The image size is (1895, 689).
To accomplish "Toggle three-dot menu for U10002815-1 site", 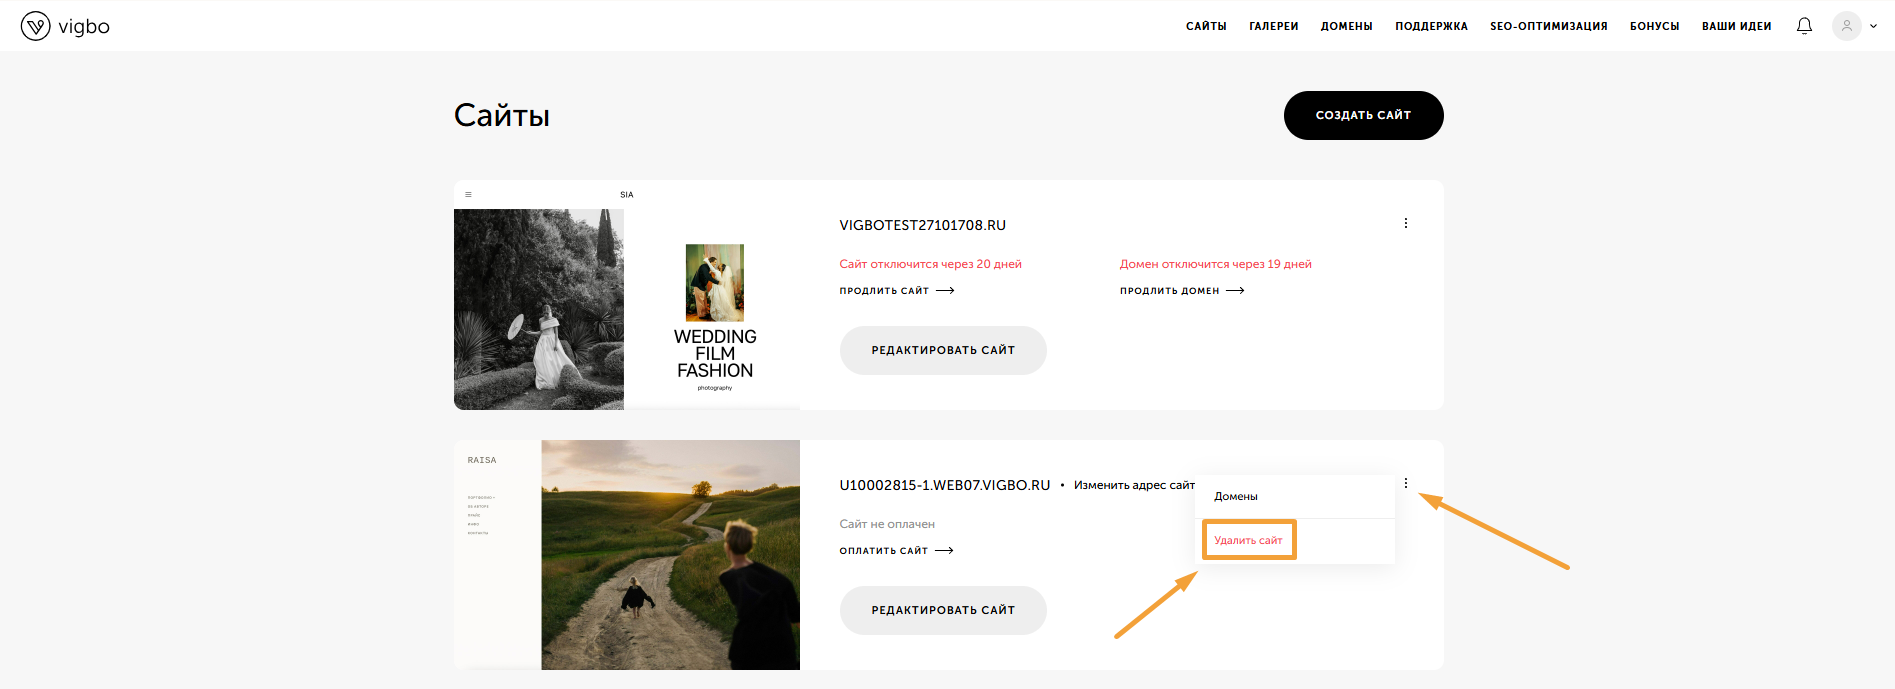I will click(1405, 483).
